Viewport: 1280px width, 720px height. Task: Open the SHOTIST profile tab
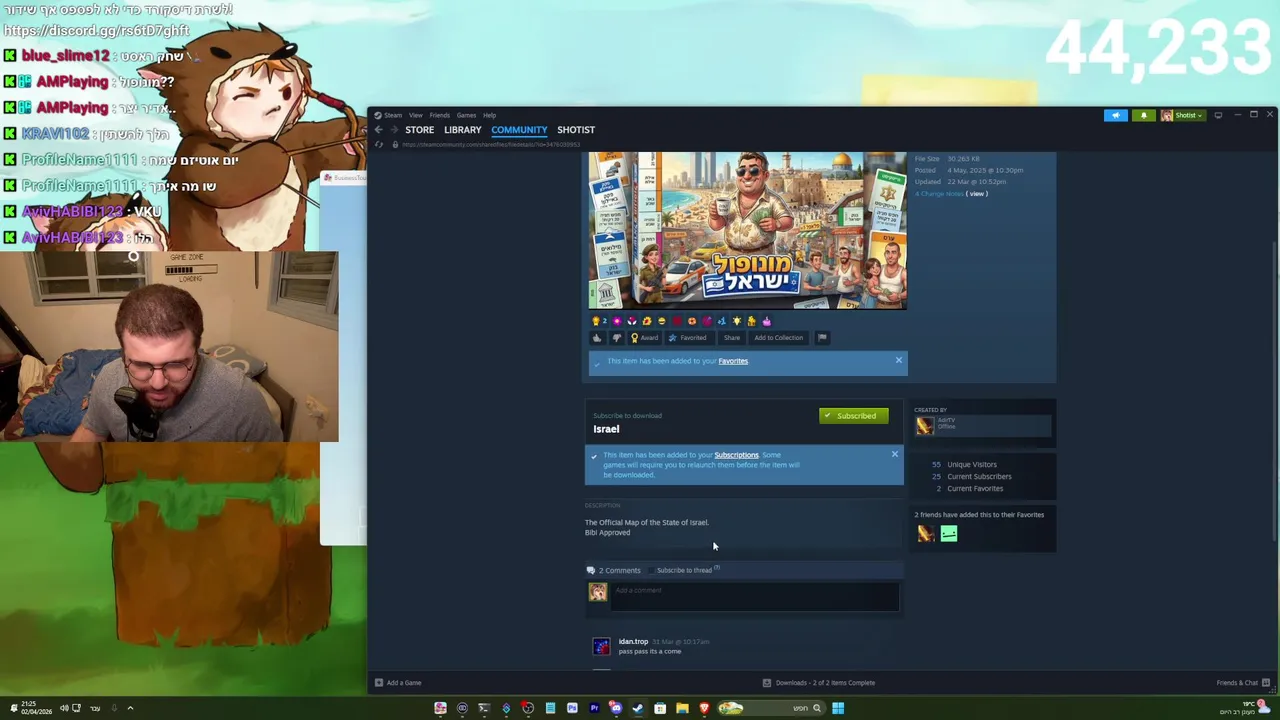click(576, 130)
